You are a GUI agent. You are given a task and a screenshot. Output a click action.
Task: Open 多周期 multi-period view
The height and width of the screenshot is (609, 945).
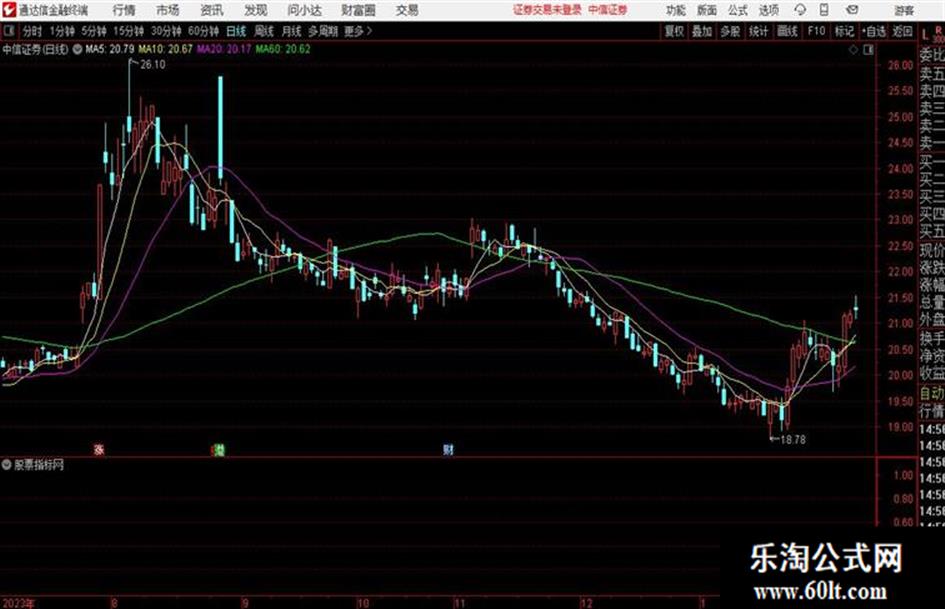click(x=323, y=31)
